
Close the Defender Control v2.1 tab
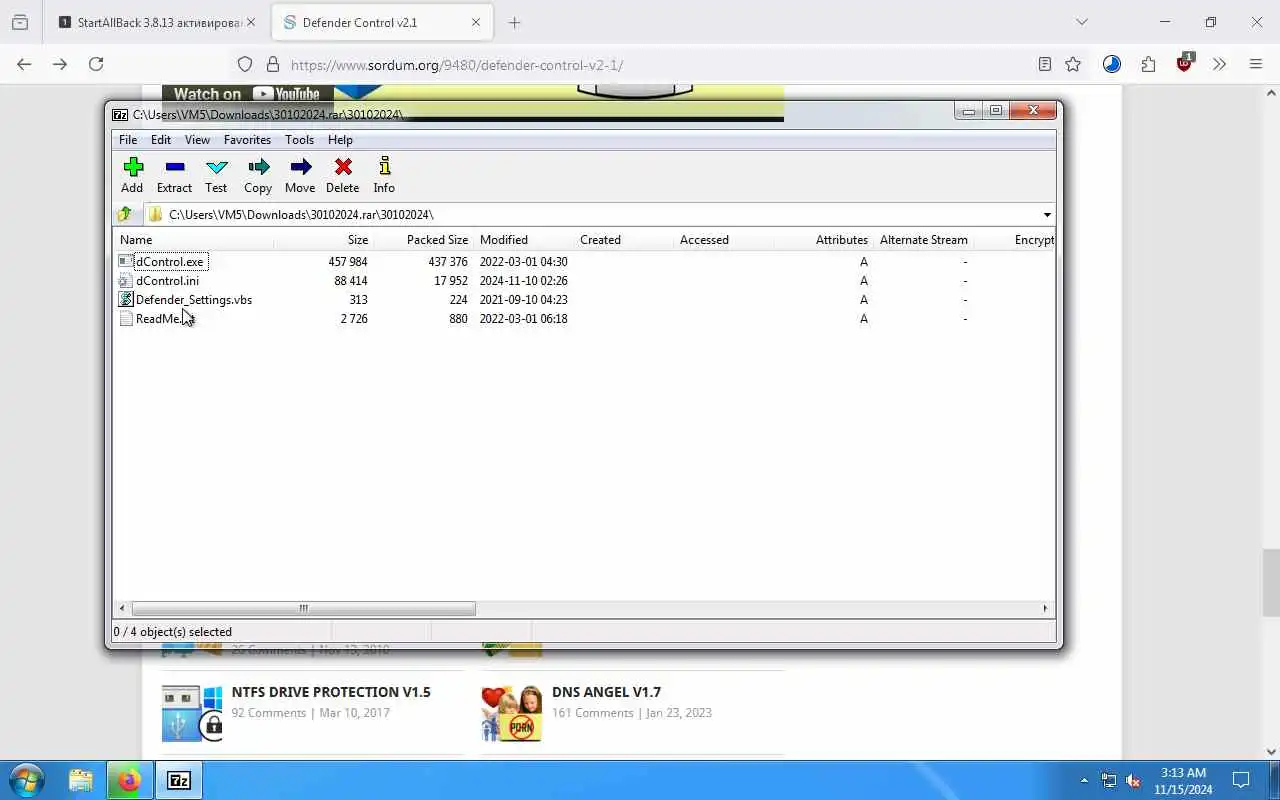[x=476, y=22]
